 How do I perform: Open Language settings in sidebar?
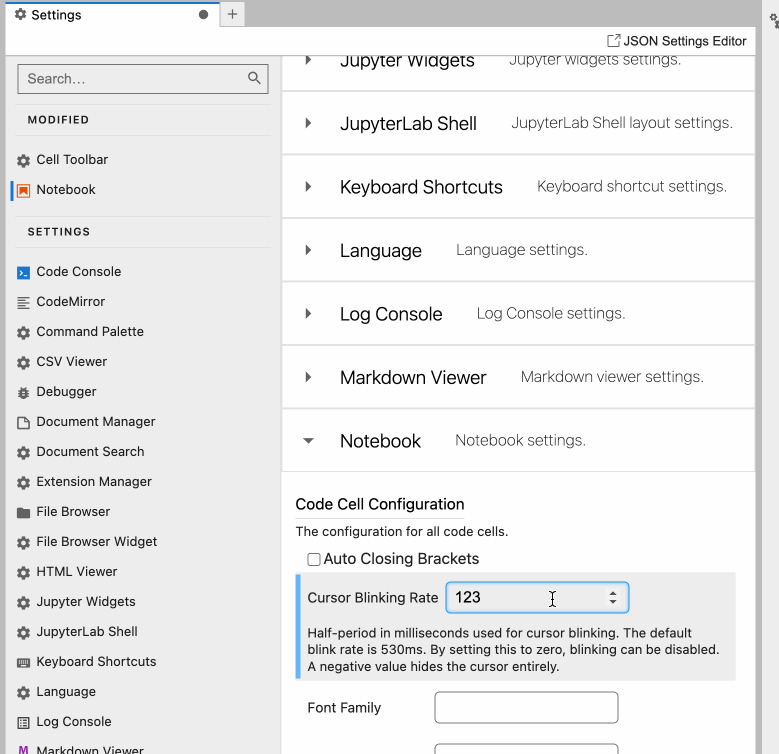pyautogui.click(x=66, y=691)
